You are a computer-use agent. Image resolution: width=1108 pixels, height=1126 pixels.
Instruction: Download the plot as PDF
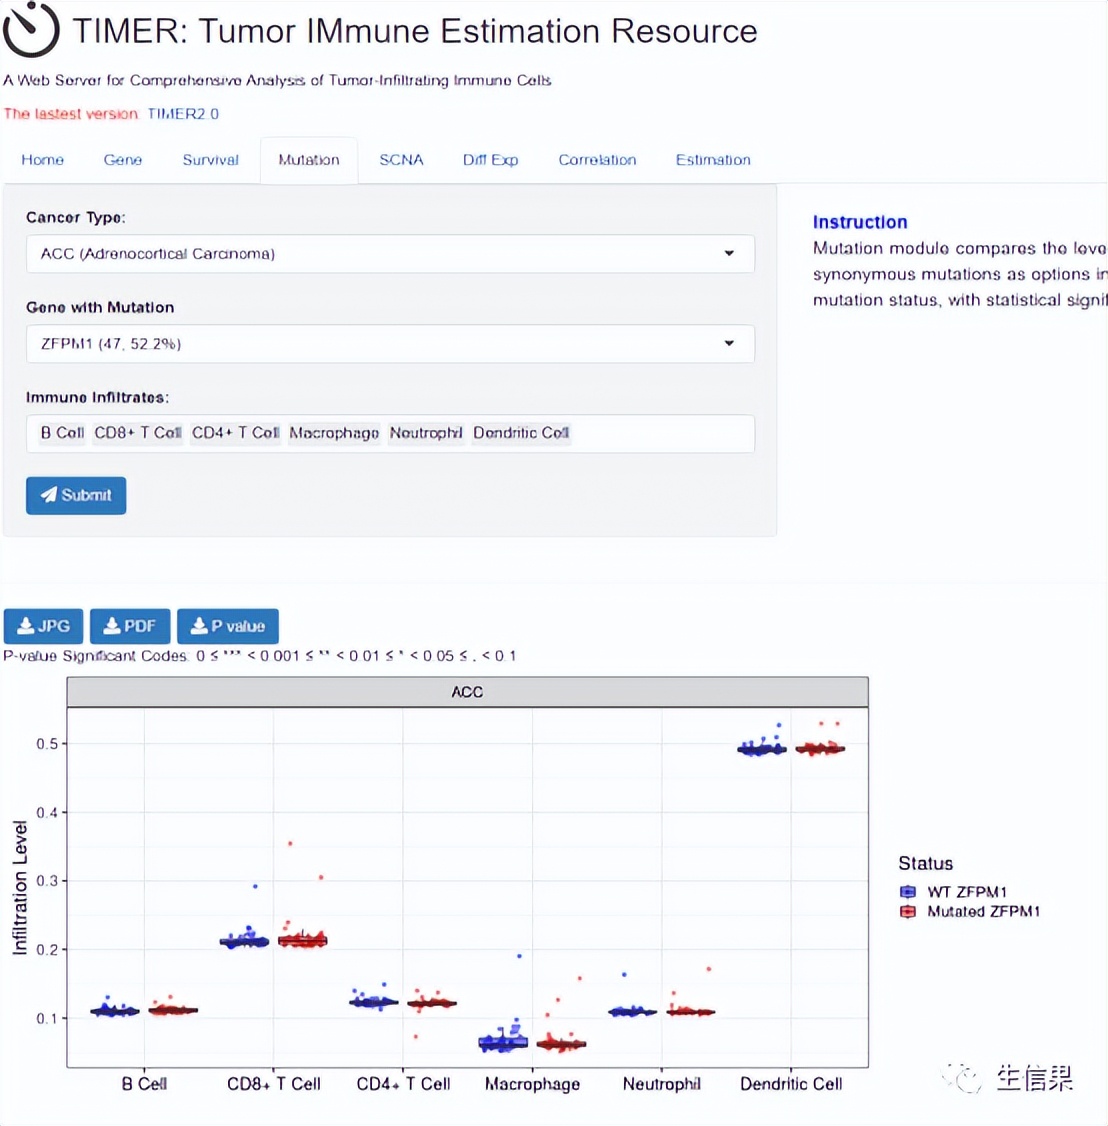click(129, 625)
